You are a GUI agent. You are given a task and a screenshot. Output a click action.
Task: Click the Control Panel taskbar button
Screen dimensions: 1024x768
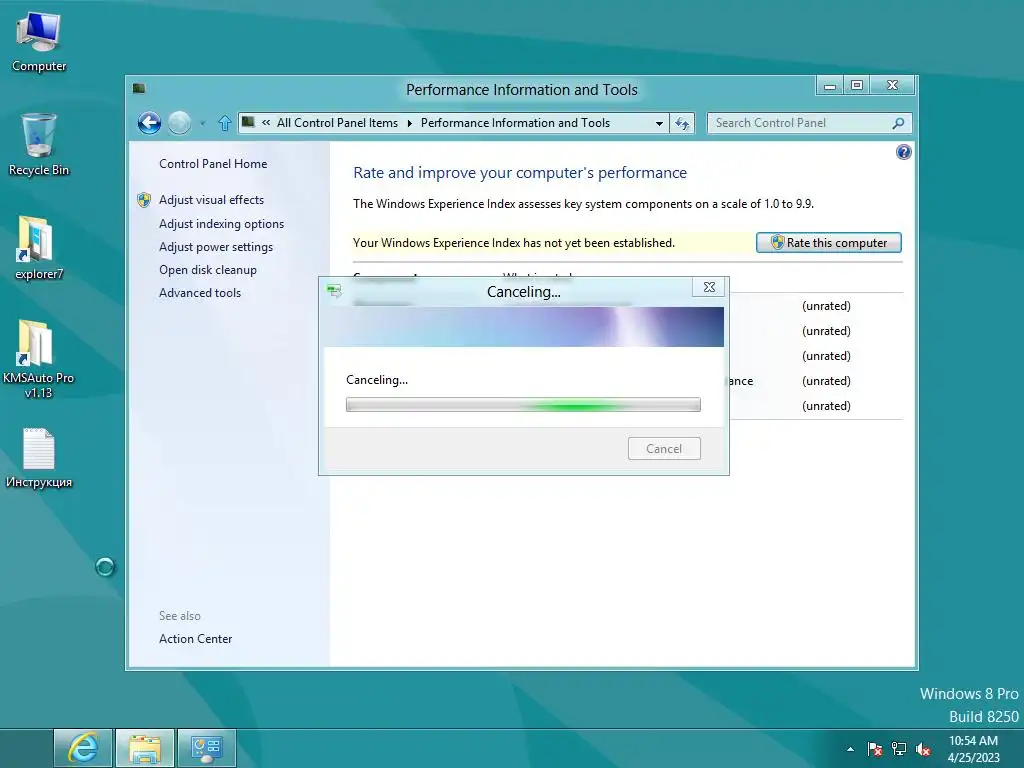pyautogui.click(x=206, y=748)
